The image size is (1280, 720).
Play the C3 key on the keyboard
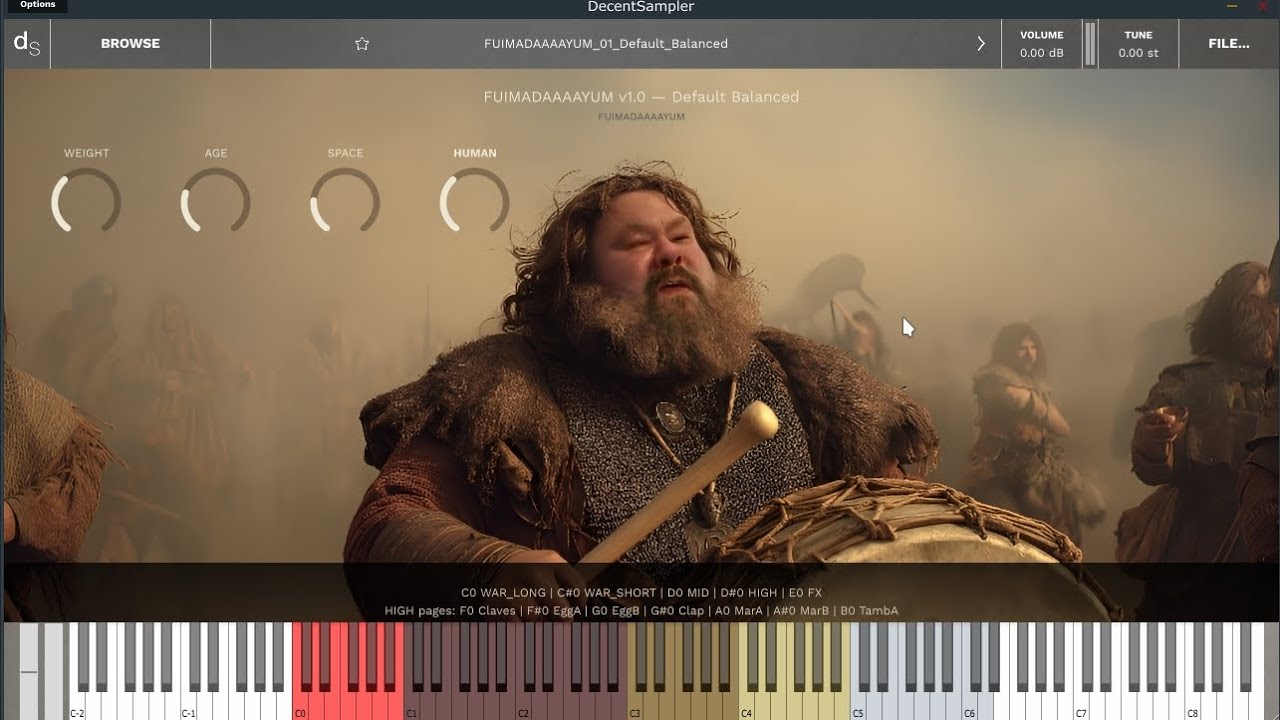(636, 706)
